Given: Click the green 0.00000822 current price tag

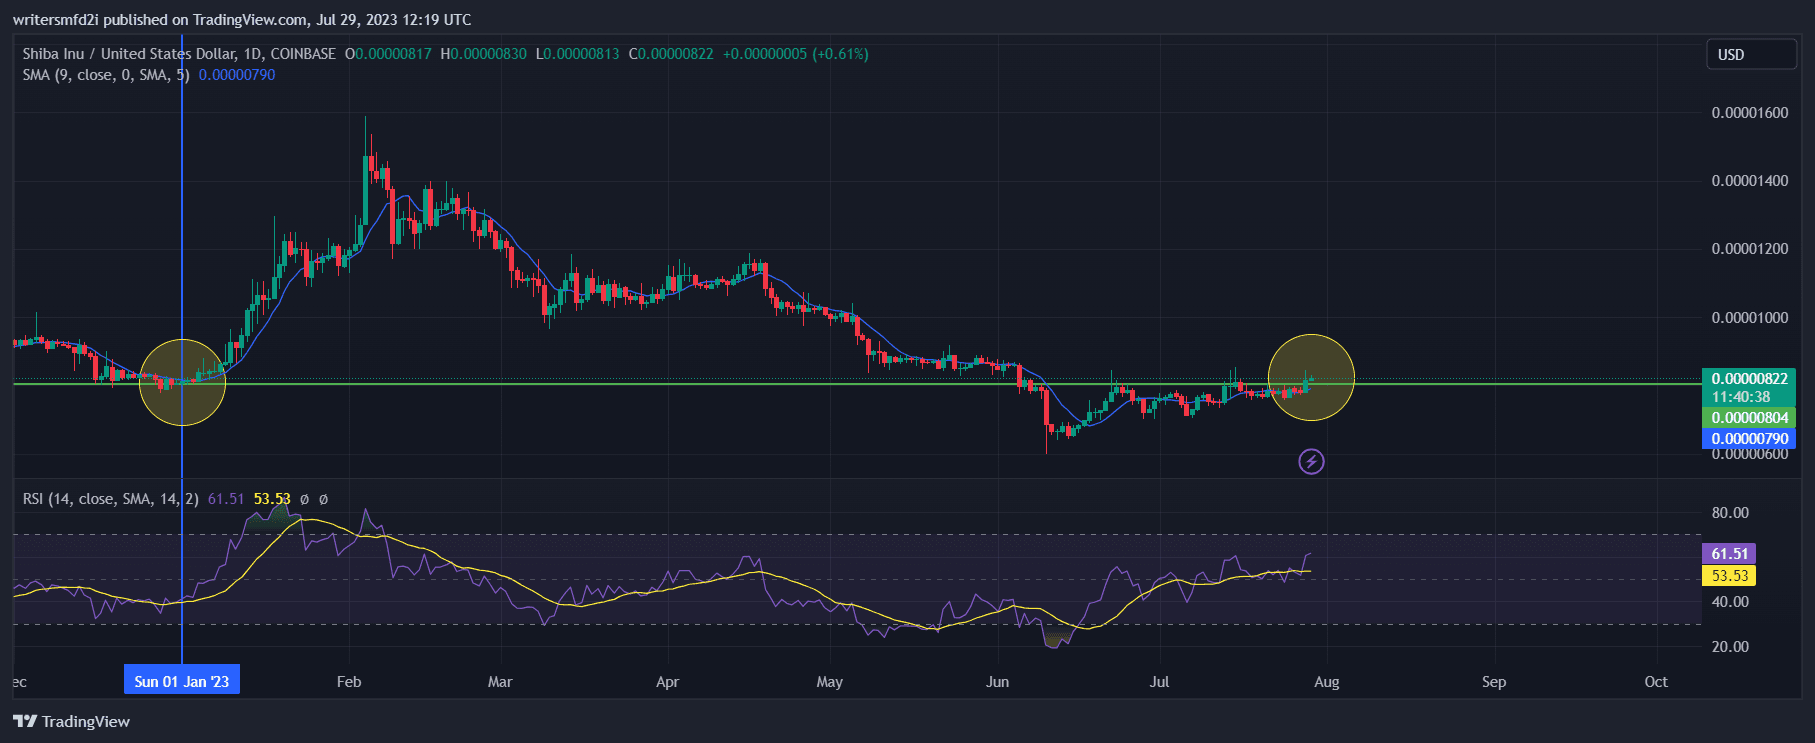Looking at the screenshot, I should [x=1749, y=379].
